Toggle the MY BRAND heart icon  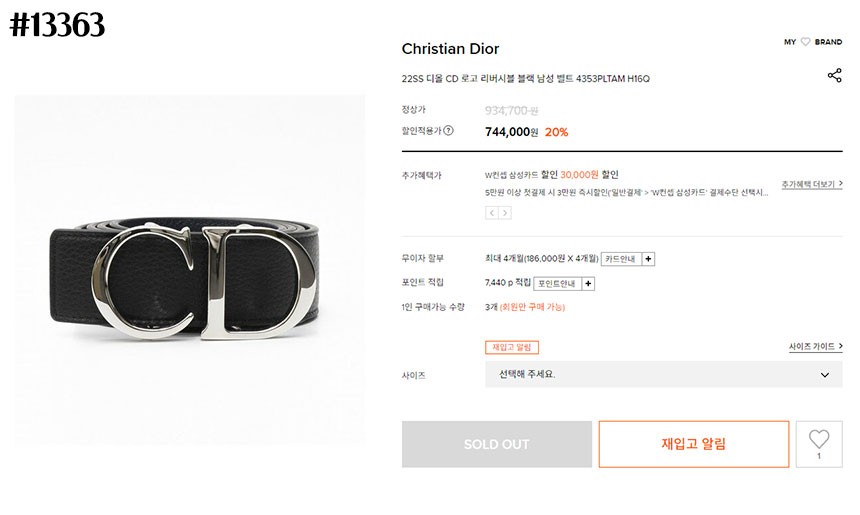[805, 43]
